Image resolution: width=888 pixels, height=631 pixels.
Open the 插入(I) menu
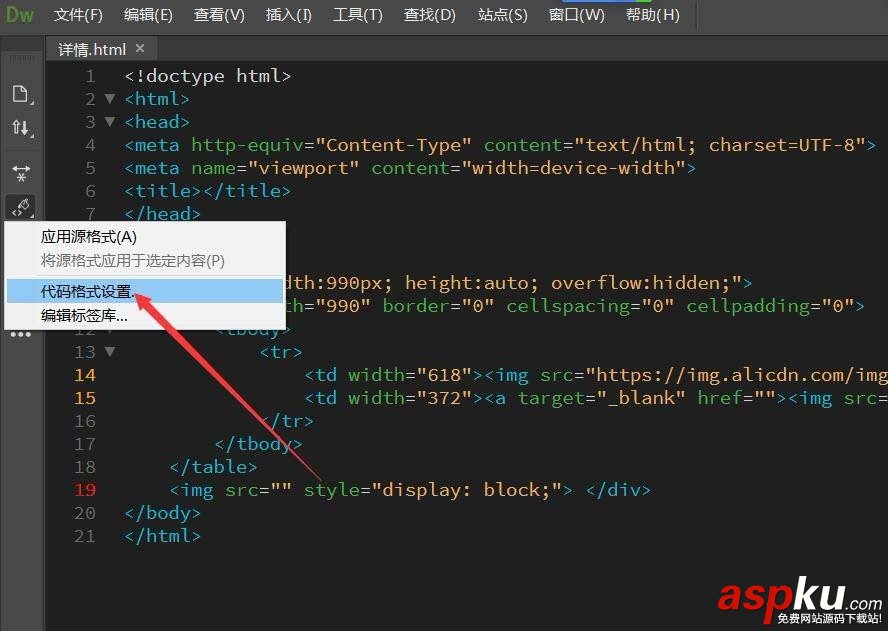click(x=289, y=15)
